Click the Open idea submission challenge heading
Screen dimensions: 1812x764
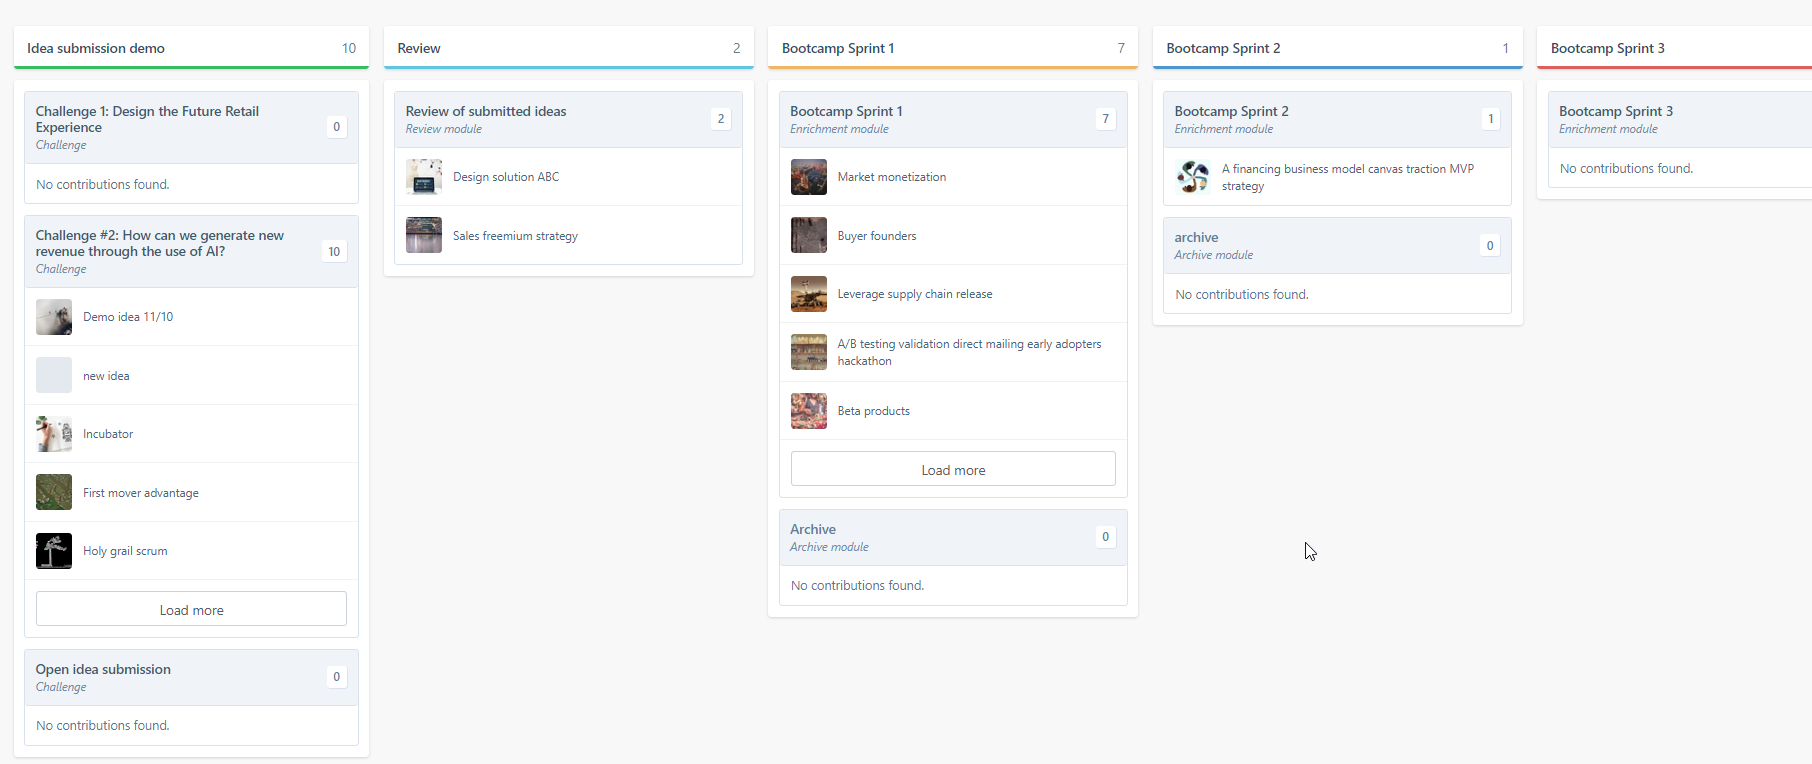[x=103, y=669]
